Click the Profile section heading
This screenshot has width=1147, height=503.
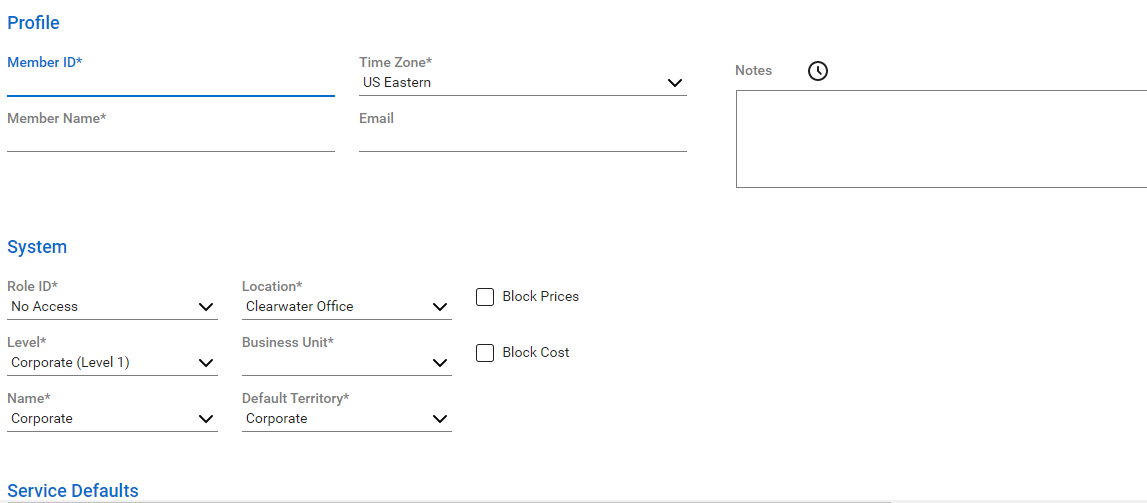34,23
